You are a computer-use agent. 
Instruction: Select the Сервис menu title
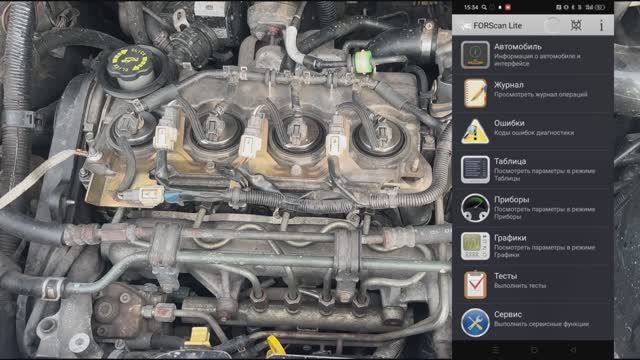[508, 314]
